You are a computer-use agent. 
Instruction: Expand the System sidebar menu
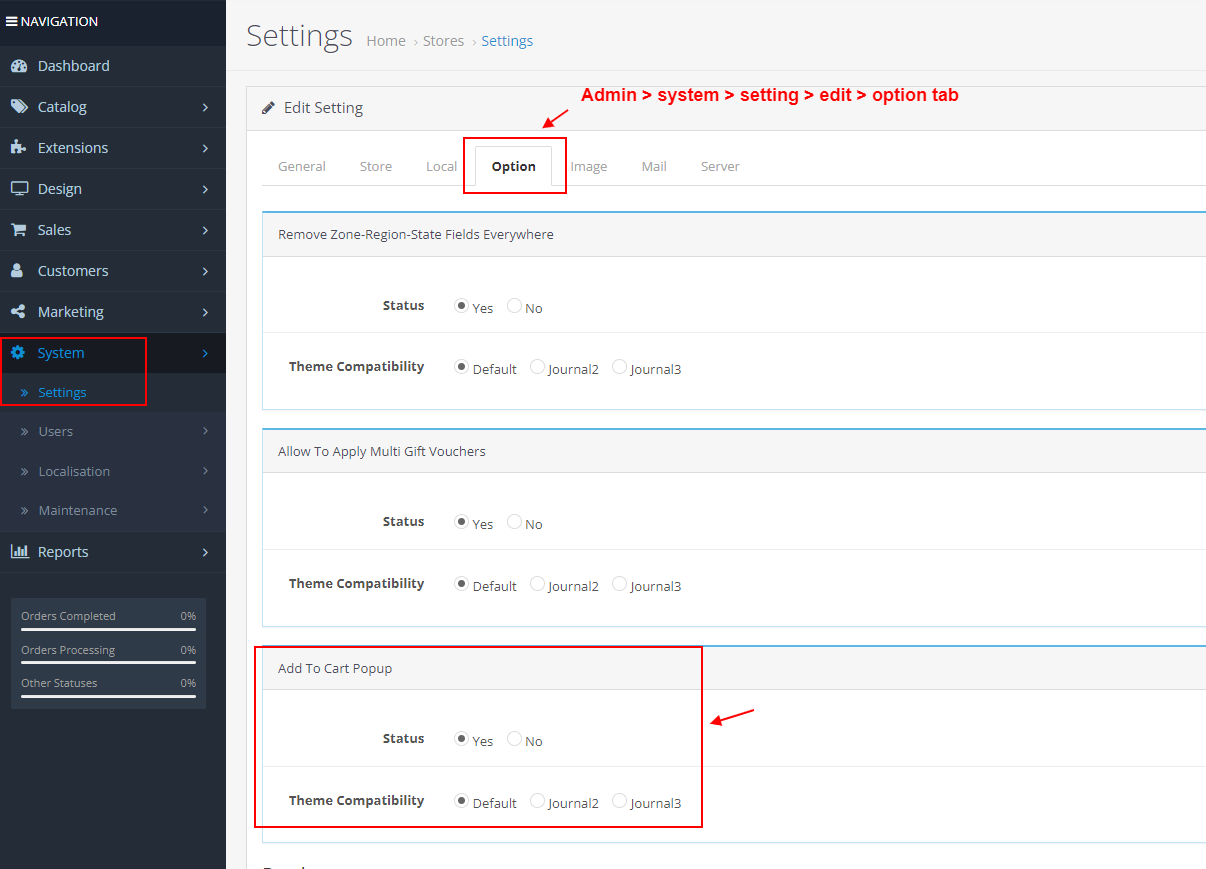(60, 352)
